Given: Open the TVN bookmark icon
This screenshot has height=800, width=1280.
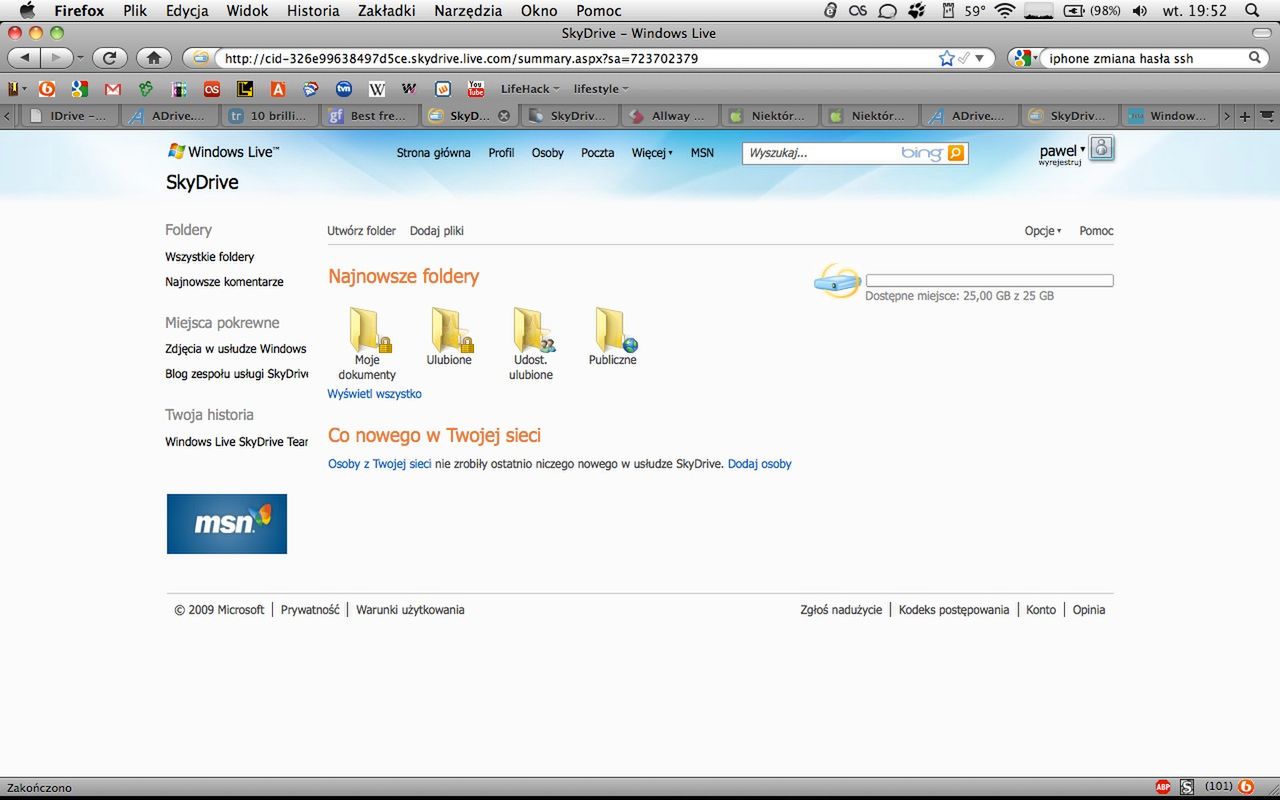Looking at the screenshot, I should coord(343,89).
